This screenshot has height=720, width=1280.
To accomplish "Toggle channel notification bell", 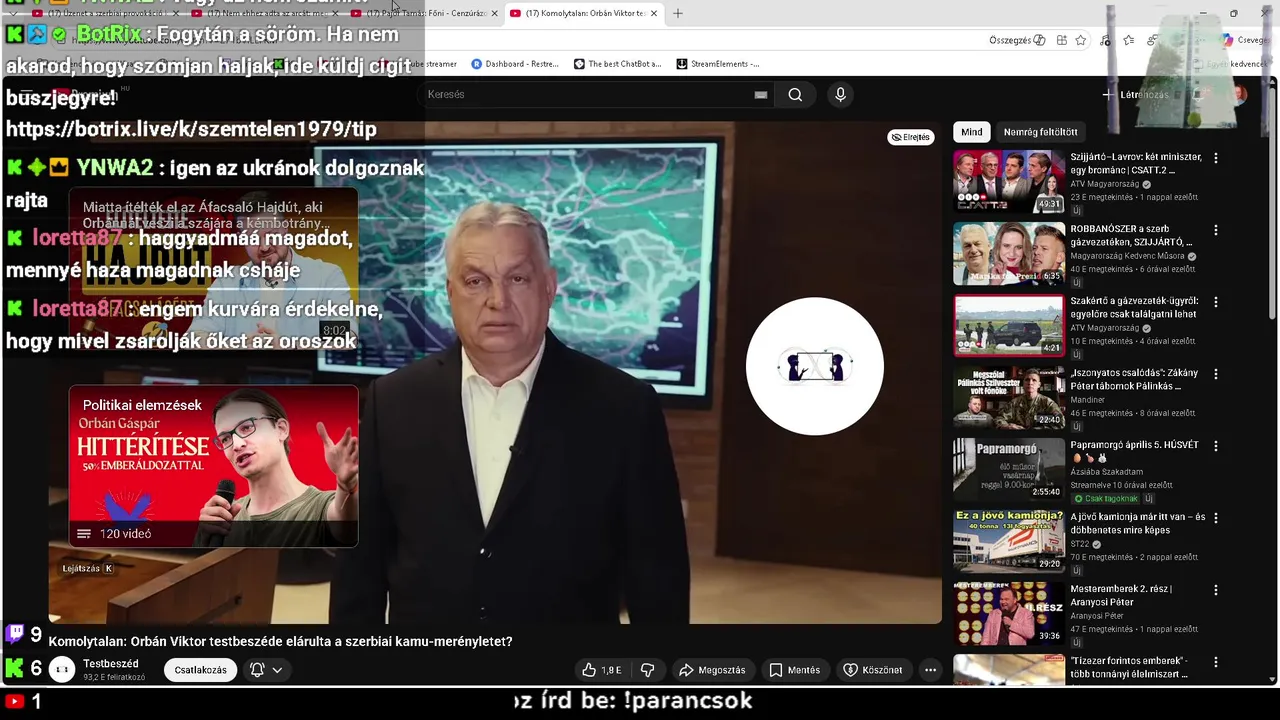I will 257,670.
